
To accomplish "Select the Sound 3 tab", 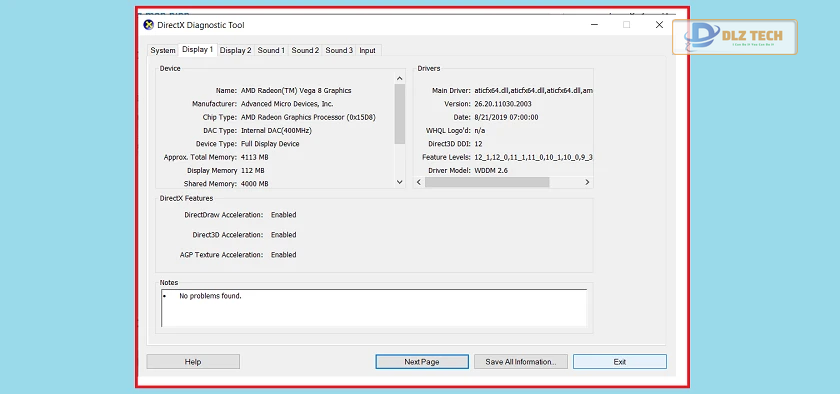I will (x=339, y=50).
